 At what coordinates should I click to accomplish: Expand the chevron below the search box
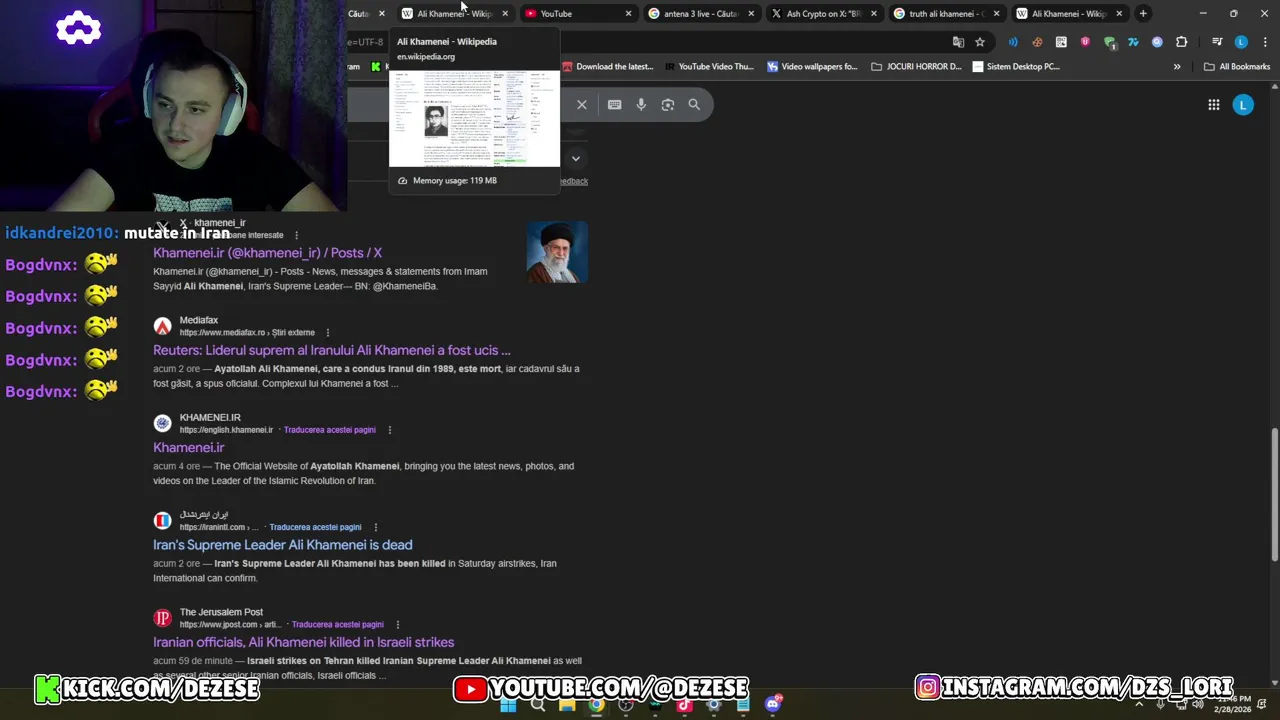click(x=575, y=158)
